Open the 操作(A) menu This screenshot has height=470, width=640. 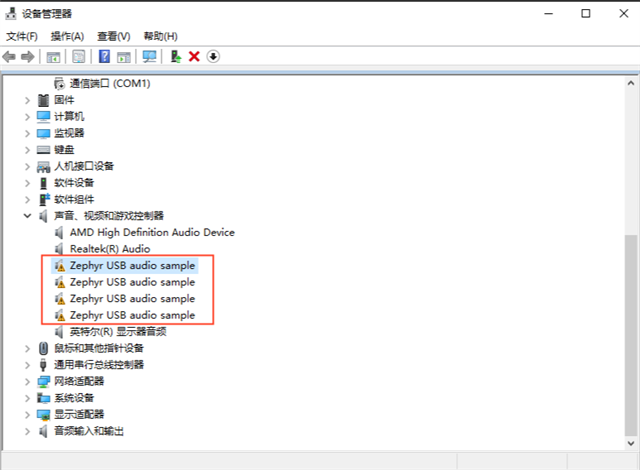click(x=67, y=36)
